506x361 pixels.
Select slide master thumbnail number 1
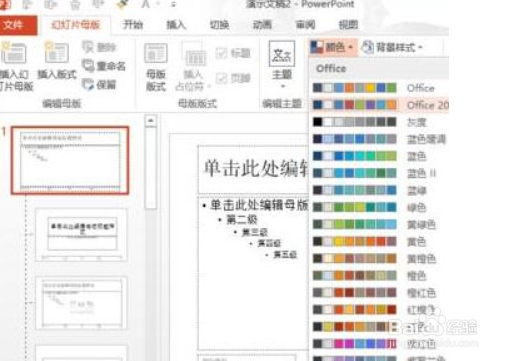click(x=70, y=160)
